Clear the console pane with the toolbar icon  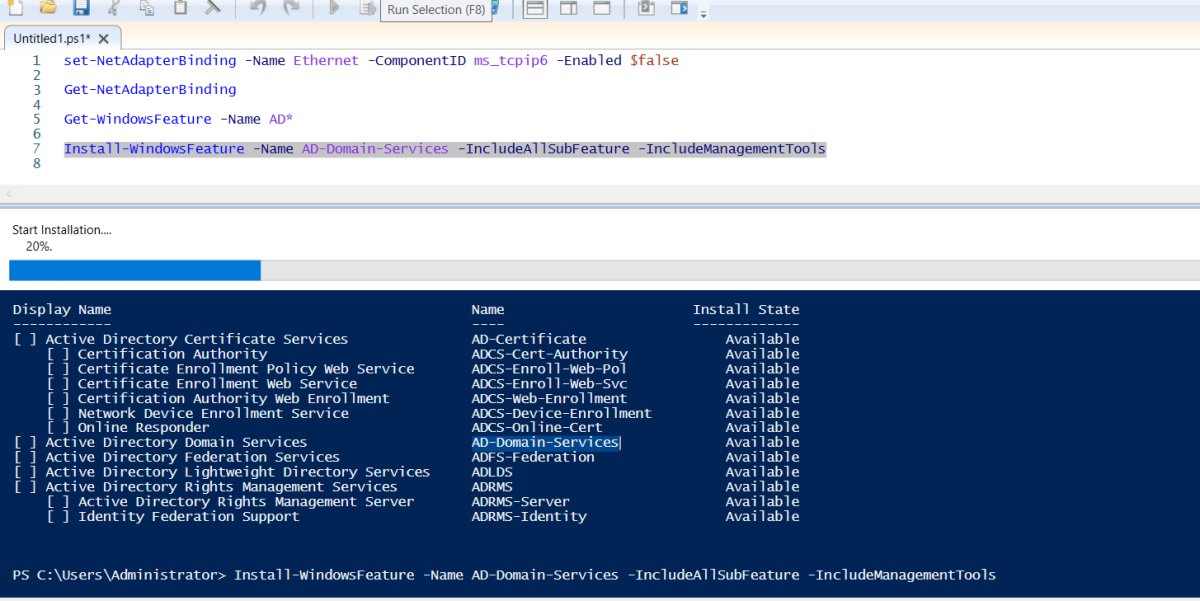pos(213,8)
